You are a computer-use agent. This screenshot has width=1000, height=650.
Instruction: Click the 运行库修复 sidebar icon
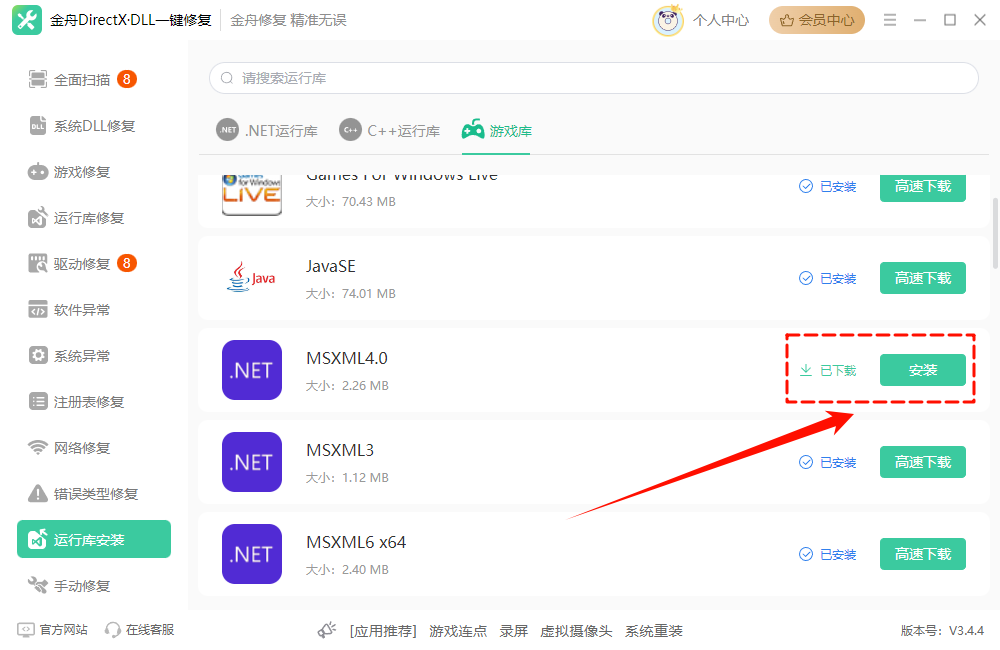click(38, 218)
